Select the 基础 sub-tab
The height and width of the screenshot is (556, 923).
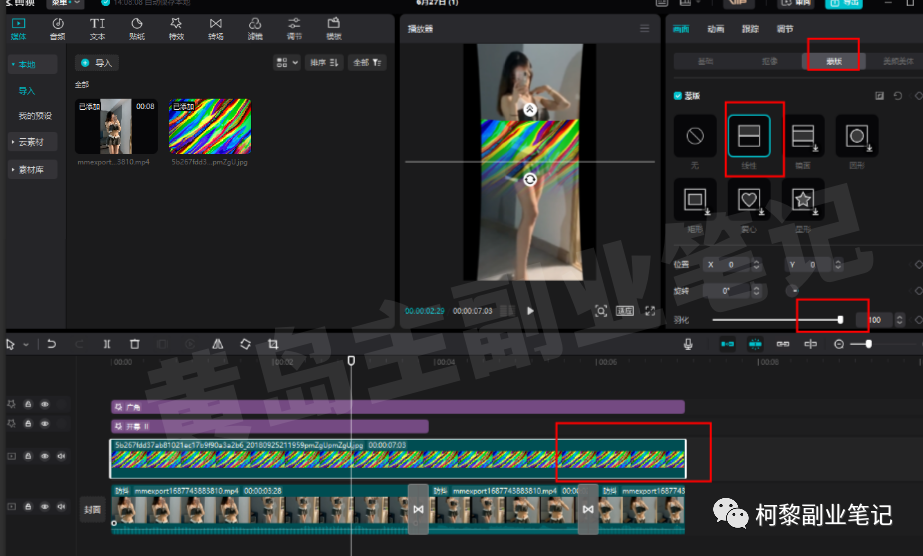pyautogui.click(x=705, y=61)
